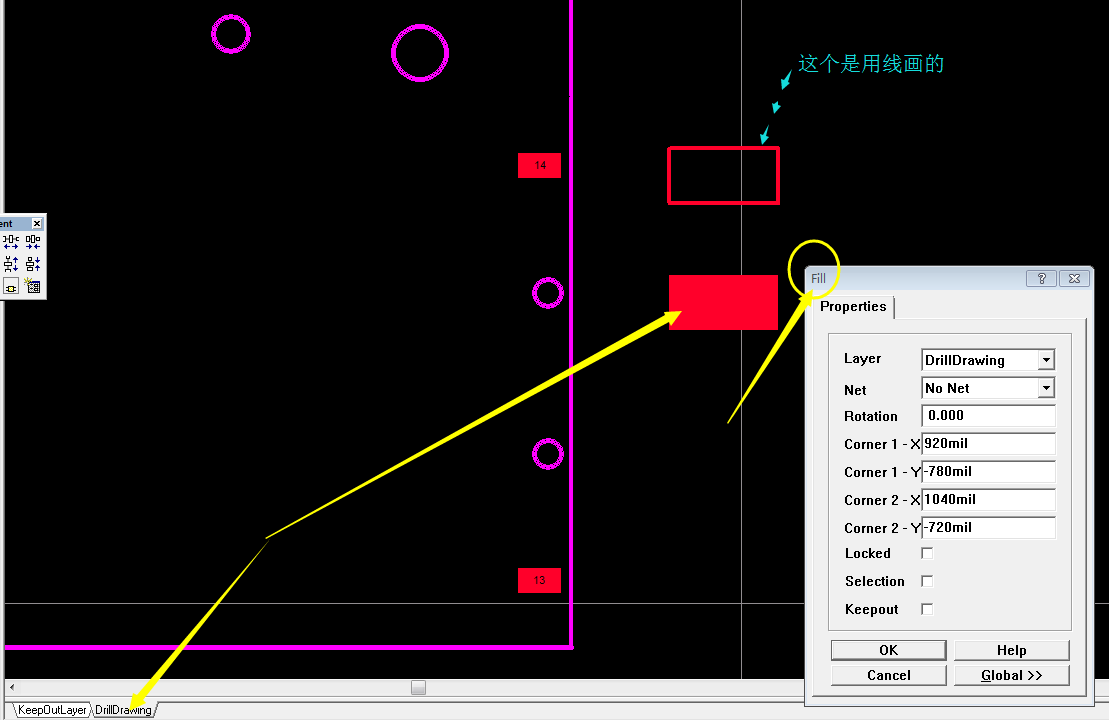1109x720 pixels.
Task: Tick the Selection checkbox
Action: tap(927, 581)
